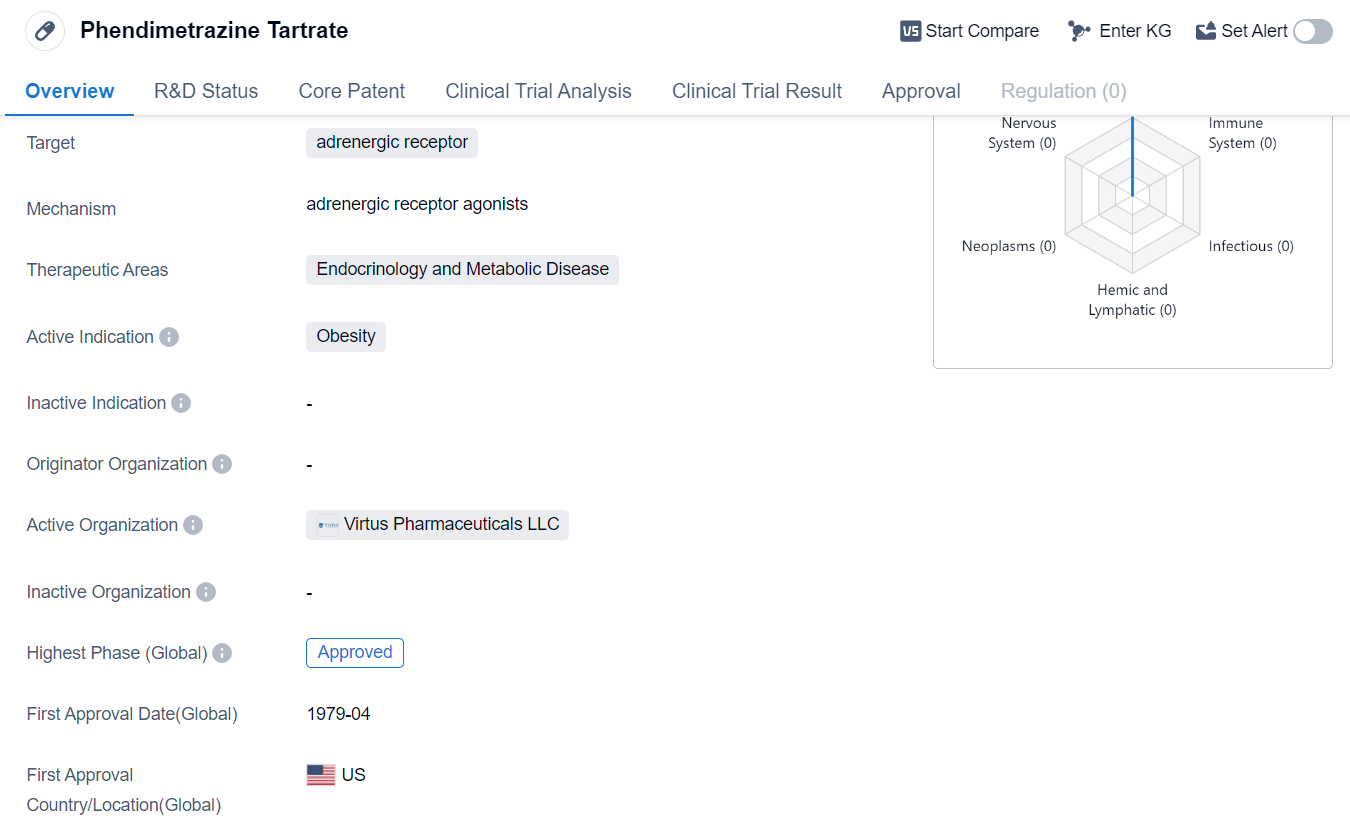Click the adrenergic receptor target tag
Viewport: 1350px width, 830px height.
(x=392, y=143)
